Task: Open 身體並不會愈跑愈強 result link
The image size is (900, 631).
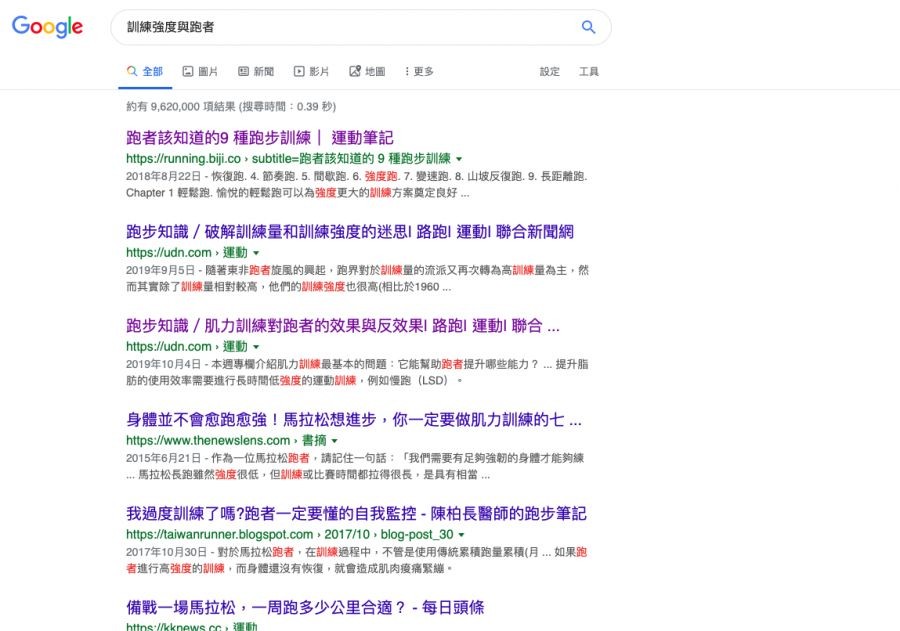Action: coord(353,420)
